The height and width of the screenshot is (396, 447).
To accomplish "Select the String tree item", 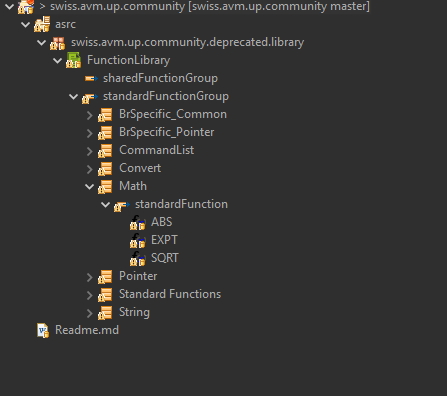I will [134, 312].
